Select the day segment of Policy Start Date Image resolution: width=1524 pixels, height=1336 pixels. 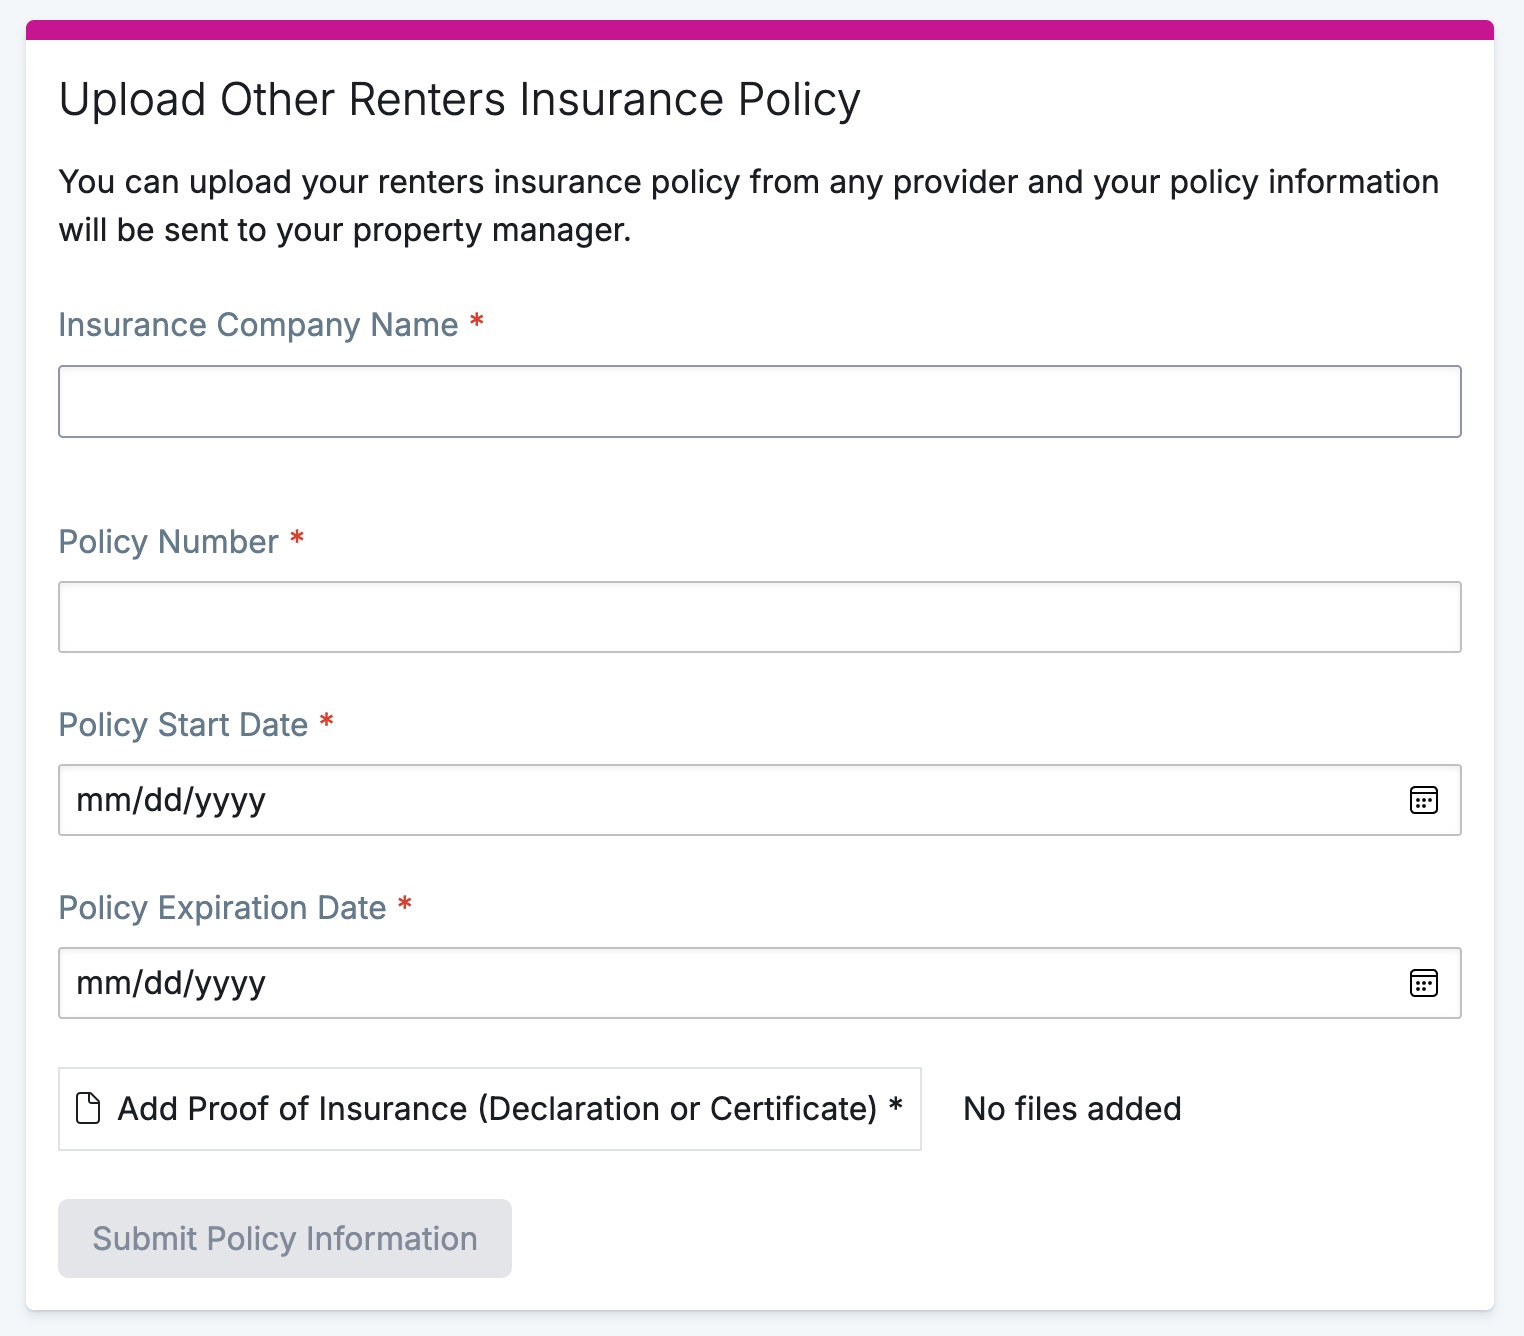(160, 800)
